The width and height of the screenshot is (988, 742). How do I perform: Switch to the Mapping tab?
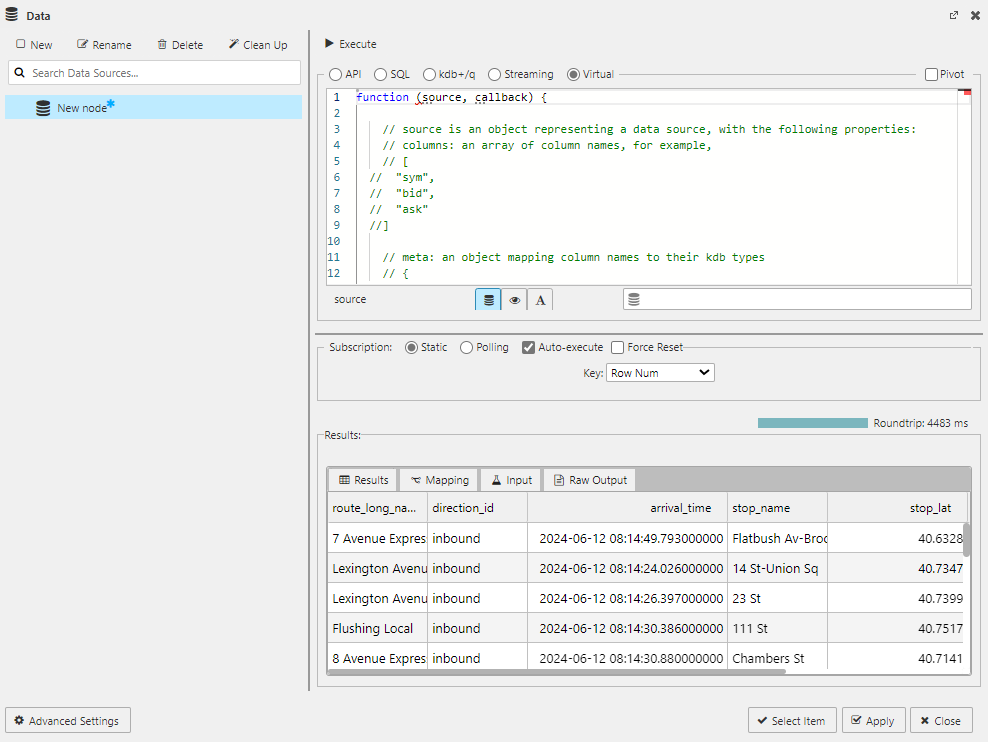pos(438,479)
